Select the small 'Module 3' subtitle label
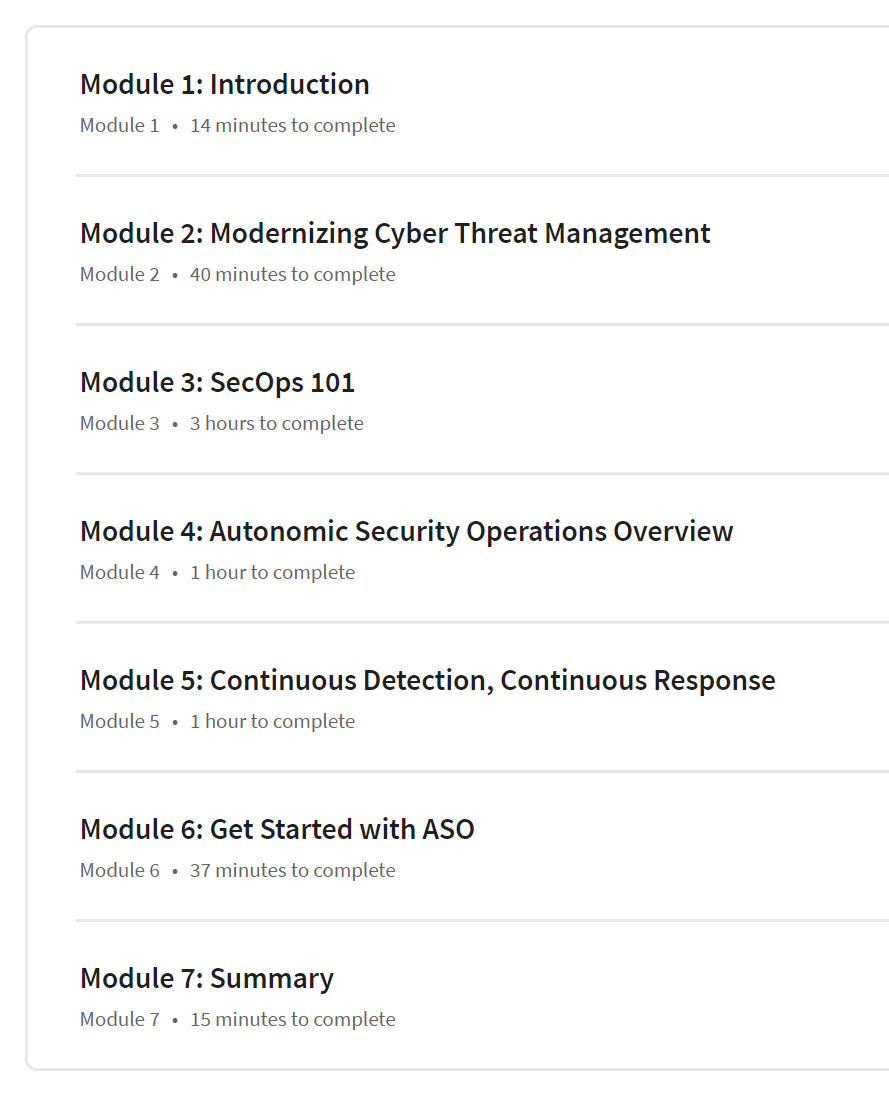The width and height of the screenshot is (889, 1095). [119, 423]
